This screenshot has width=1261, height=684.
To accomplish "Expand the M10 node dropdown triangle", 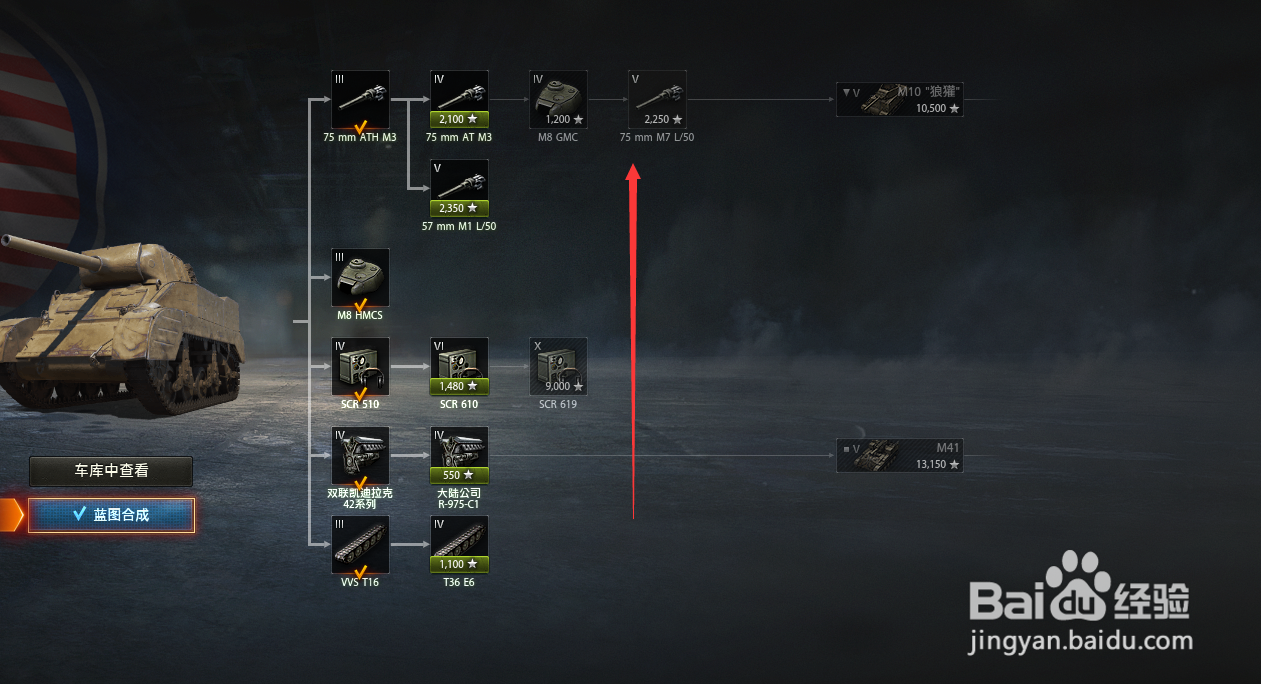I will [846, 92].
